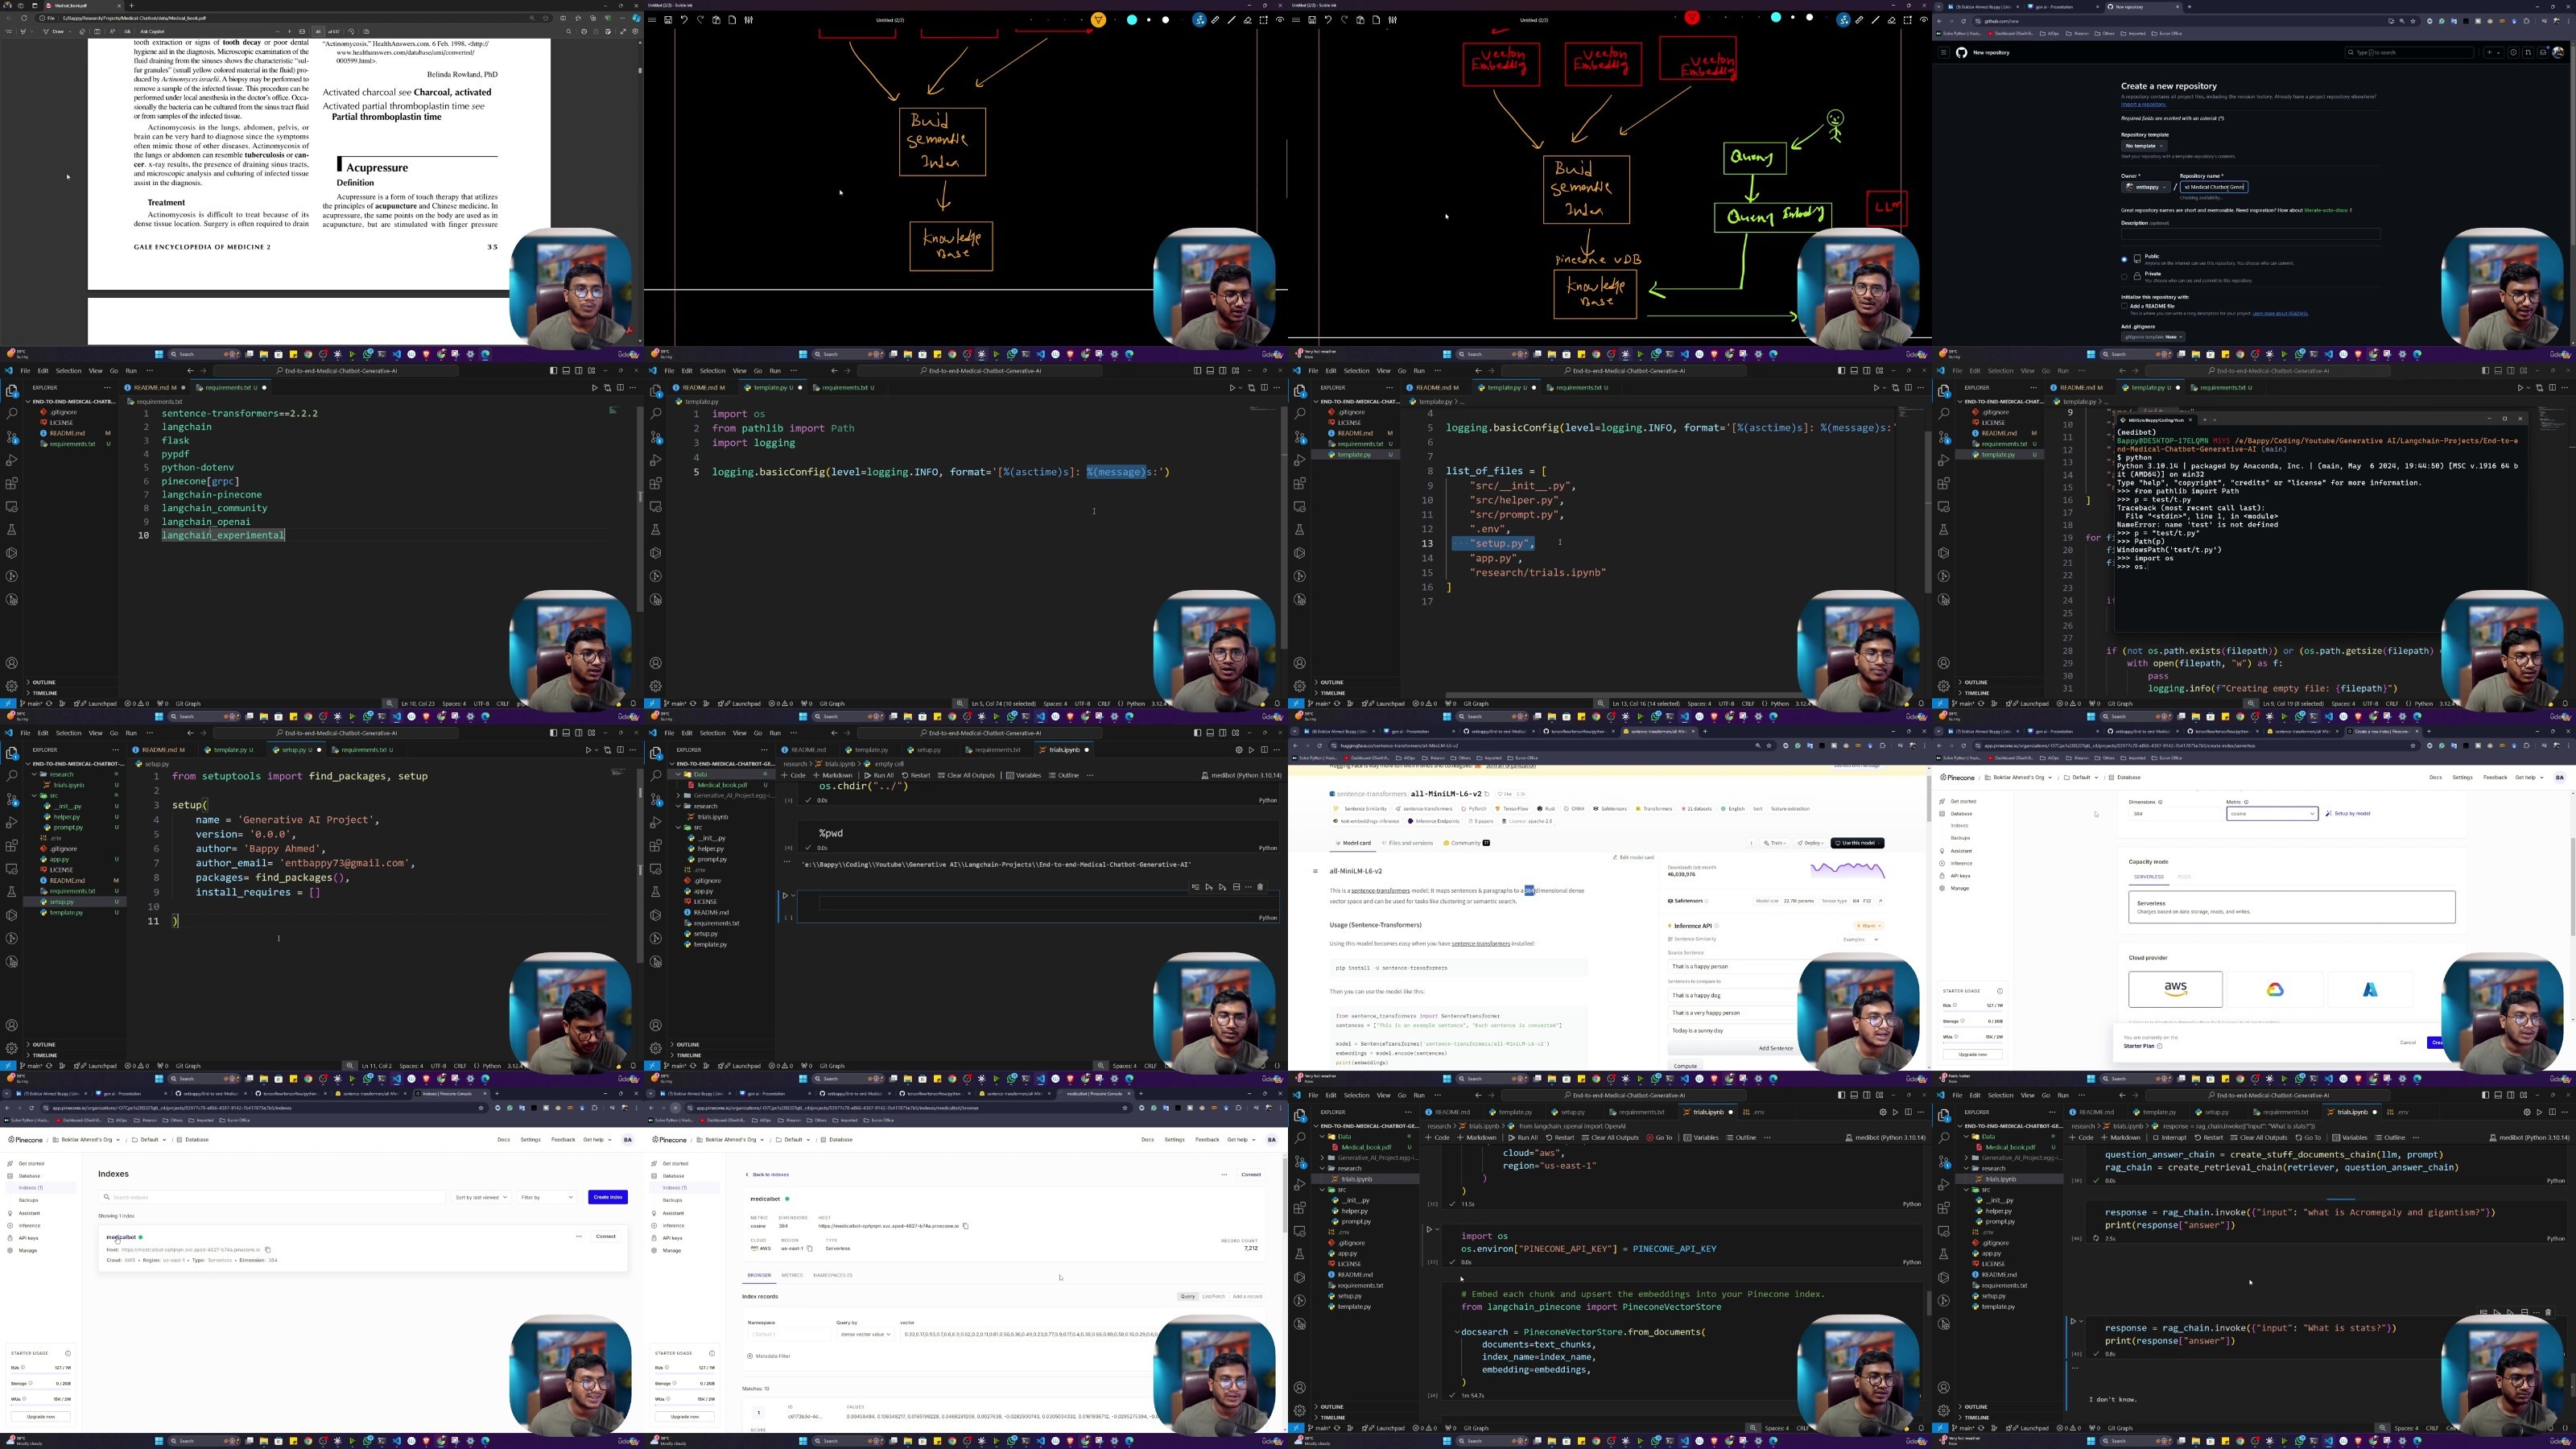Screen dimensions: 2576x1449
Task: Copy the host URL on the medicalbot index detail page
Action: pyautogui.click(x=966, y=1226)
